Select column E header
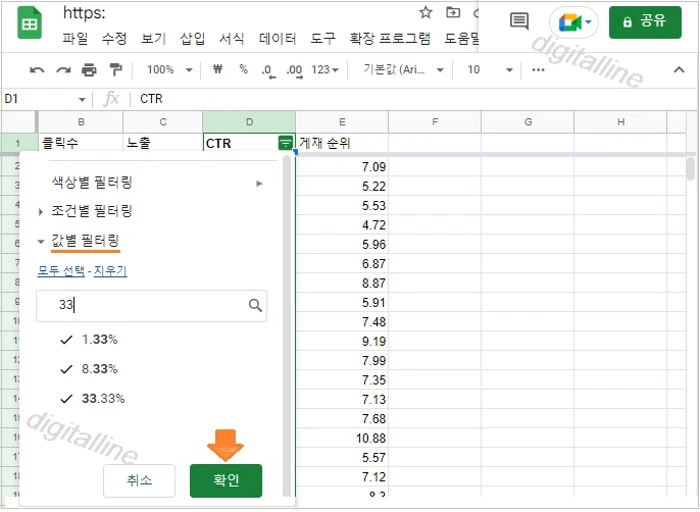 (342, 122)
